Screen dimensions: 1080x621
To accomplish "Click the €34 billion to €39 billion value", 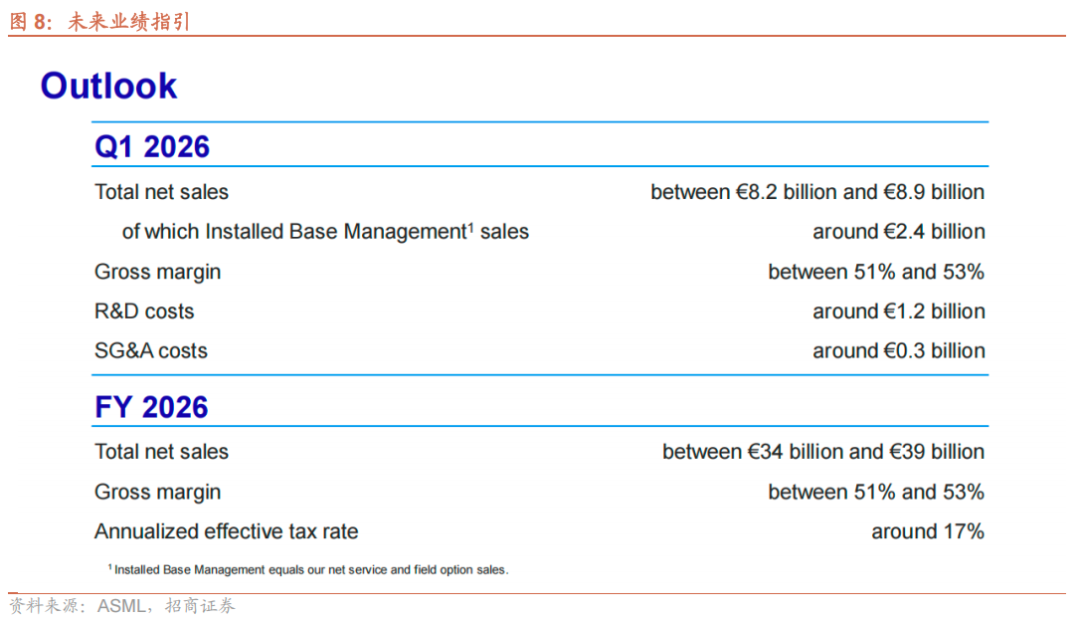I will tap(823, 452).
